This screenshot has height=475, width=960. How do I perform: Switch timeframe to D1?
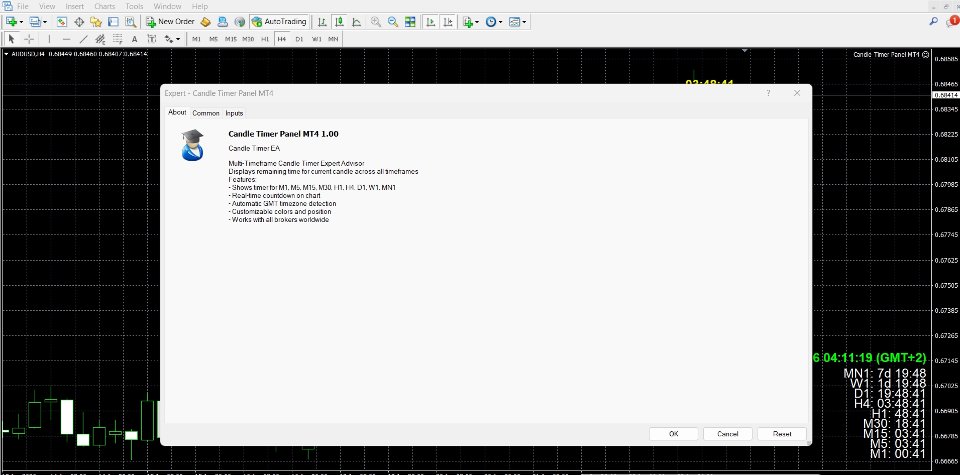pyautogui.click(x=299, y=39)
